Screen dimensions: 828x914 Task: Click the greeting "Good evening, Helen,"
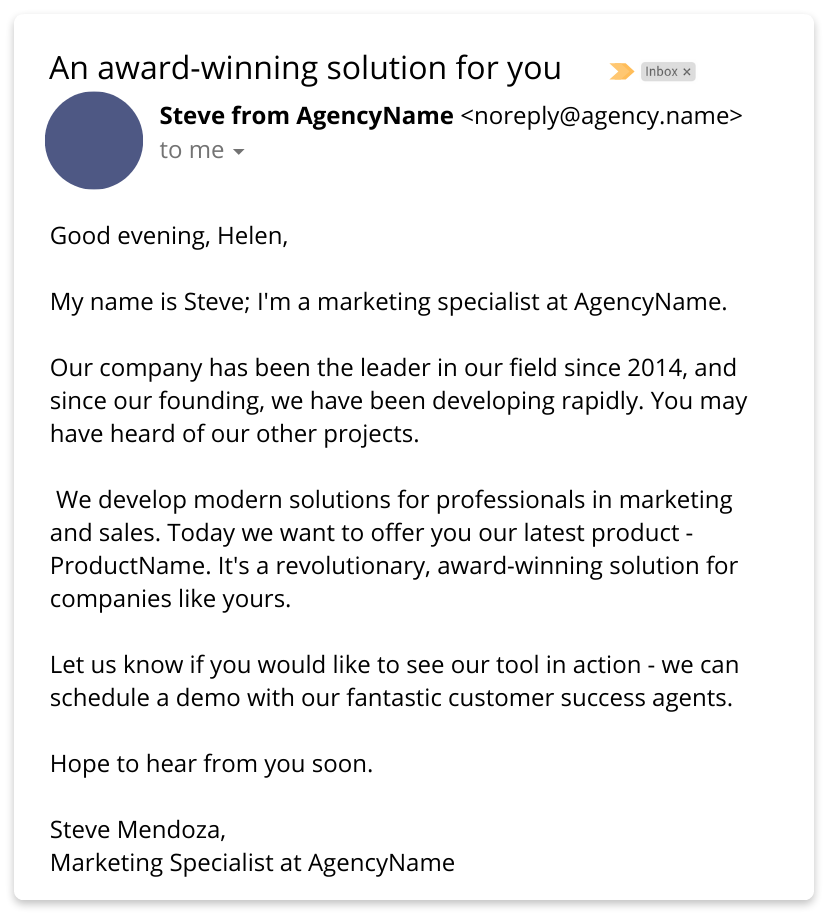(x=169, y=236)
